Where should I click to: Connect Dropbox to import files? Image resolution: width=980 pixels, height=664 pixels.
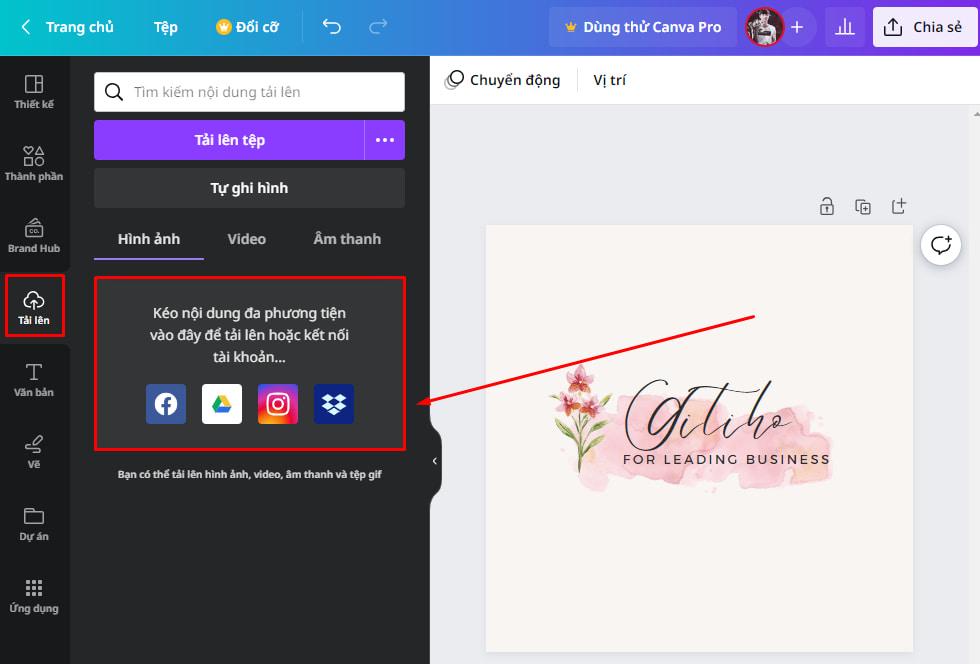point(334,404)
